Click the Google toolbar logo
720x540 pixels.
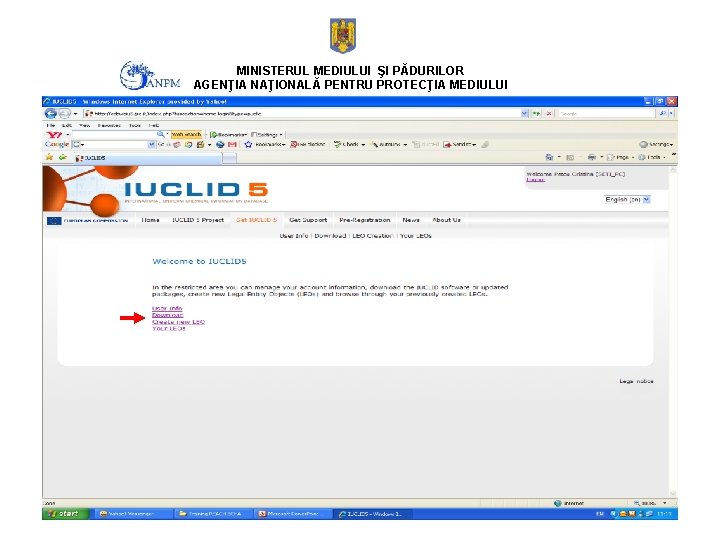57,144
